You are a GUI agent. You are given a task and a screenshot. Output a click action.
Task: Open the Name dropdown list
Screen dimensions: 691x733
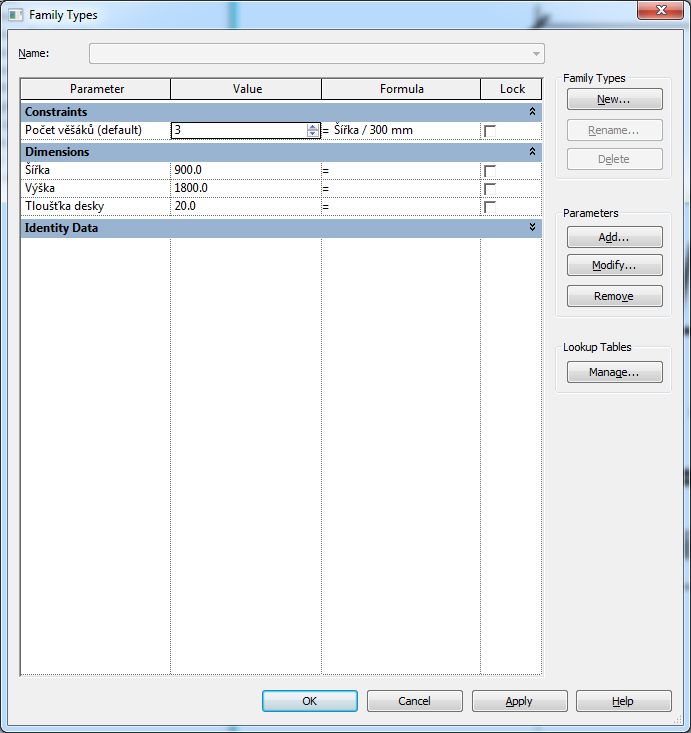(537, 53)
